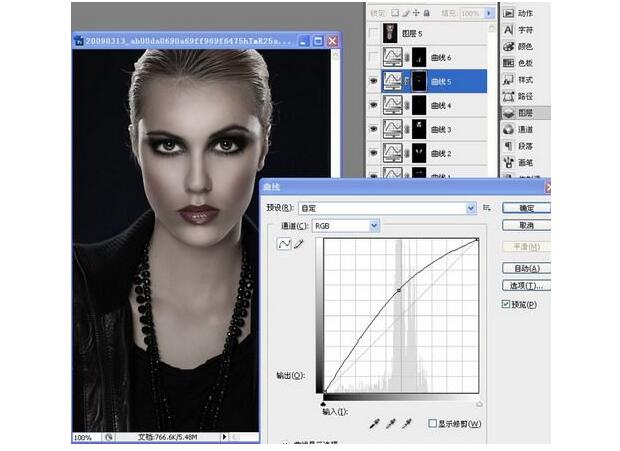Select the 图层 5 layer name
The height and width of the screenshot is (451, 620).
(x=412, y=34)
